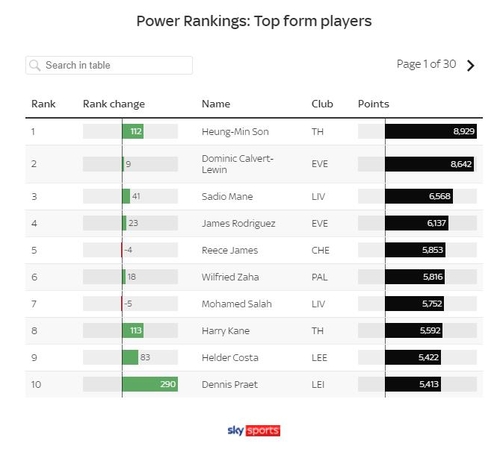Click the search magnifier icon
The image size is (500, 452).
click(x=34, y=65)
